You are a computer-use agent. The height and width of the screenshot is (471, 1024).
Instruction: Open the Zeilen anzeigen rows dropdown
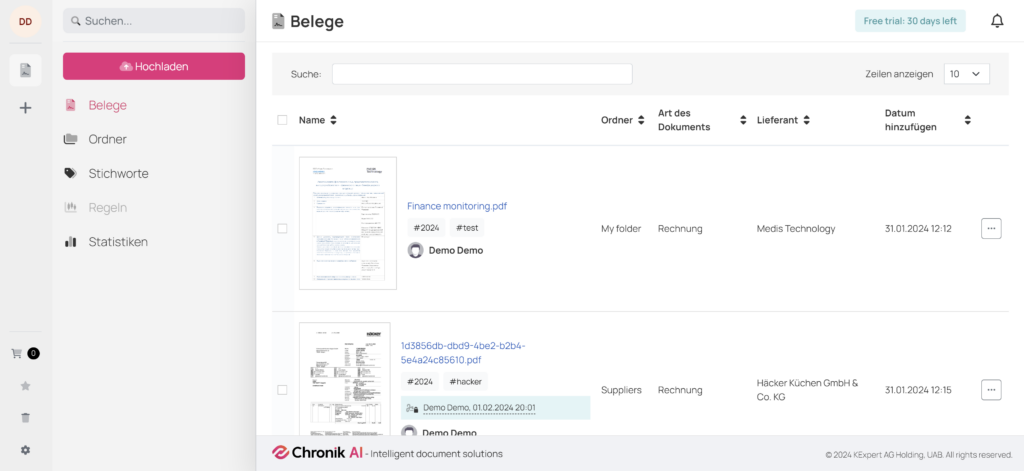966,74
